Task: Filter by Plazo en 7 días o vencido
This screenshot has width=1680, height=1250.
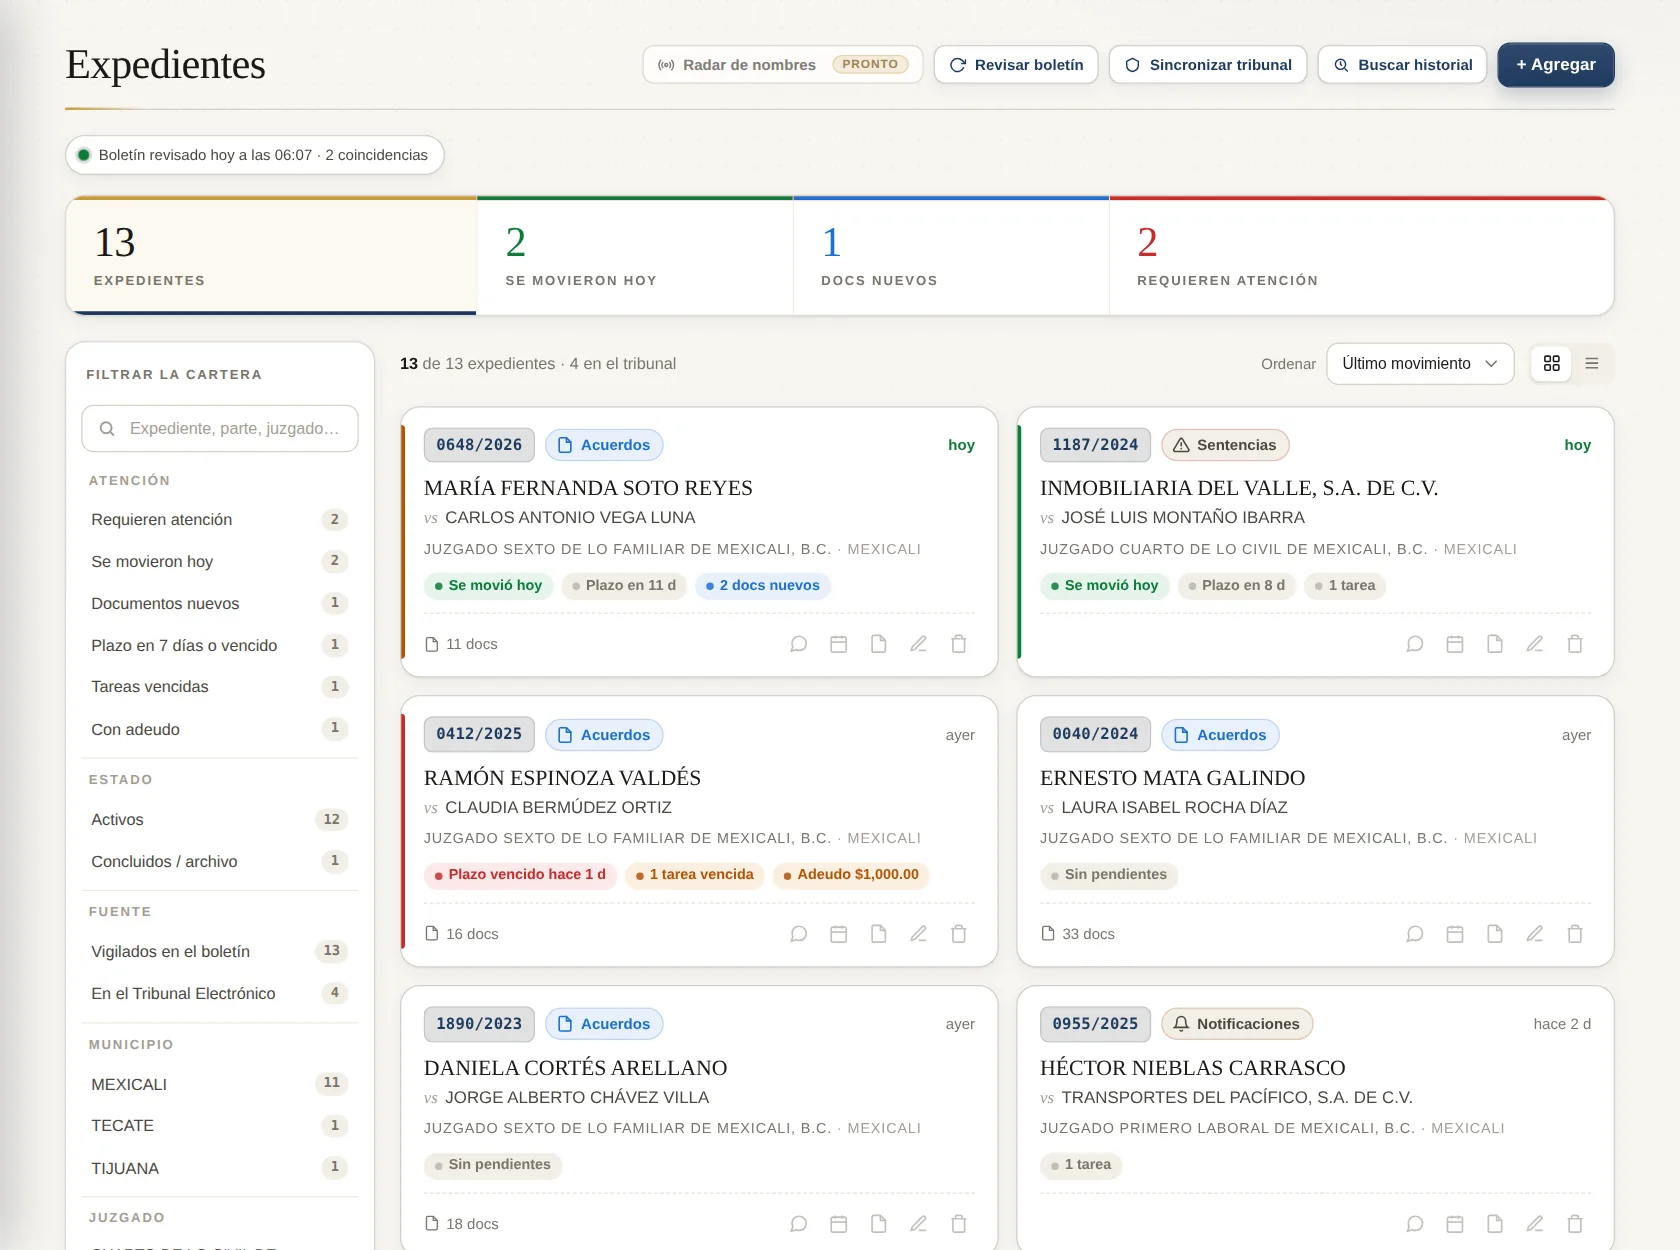Action: [219, 645]
